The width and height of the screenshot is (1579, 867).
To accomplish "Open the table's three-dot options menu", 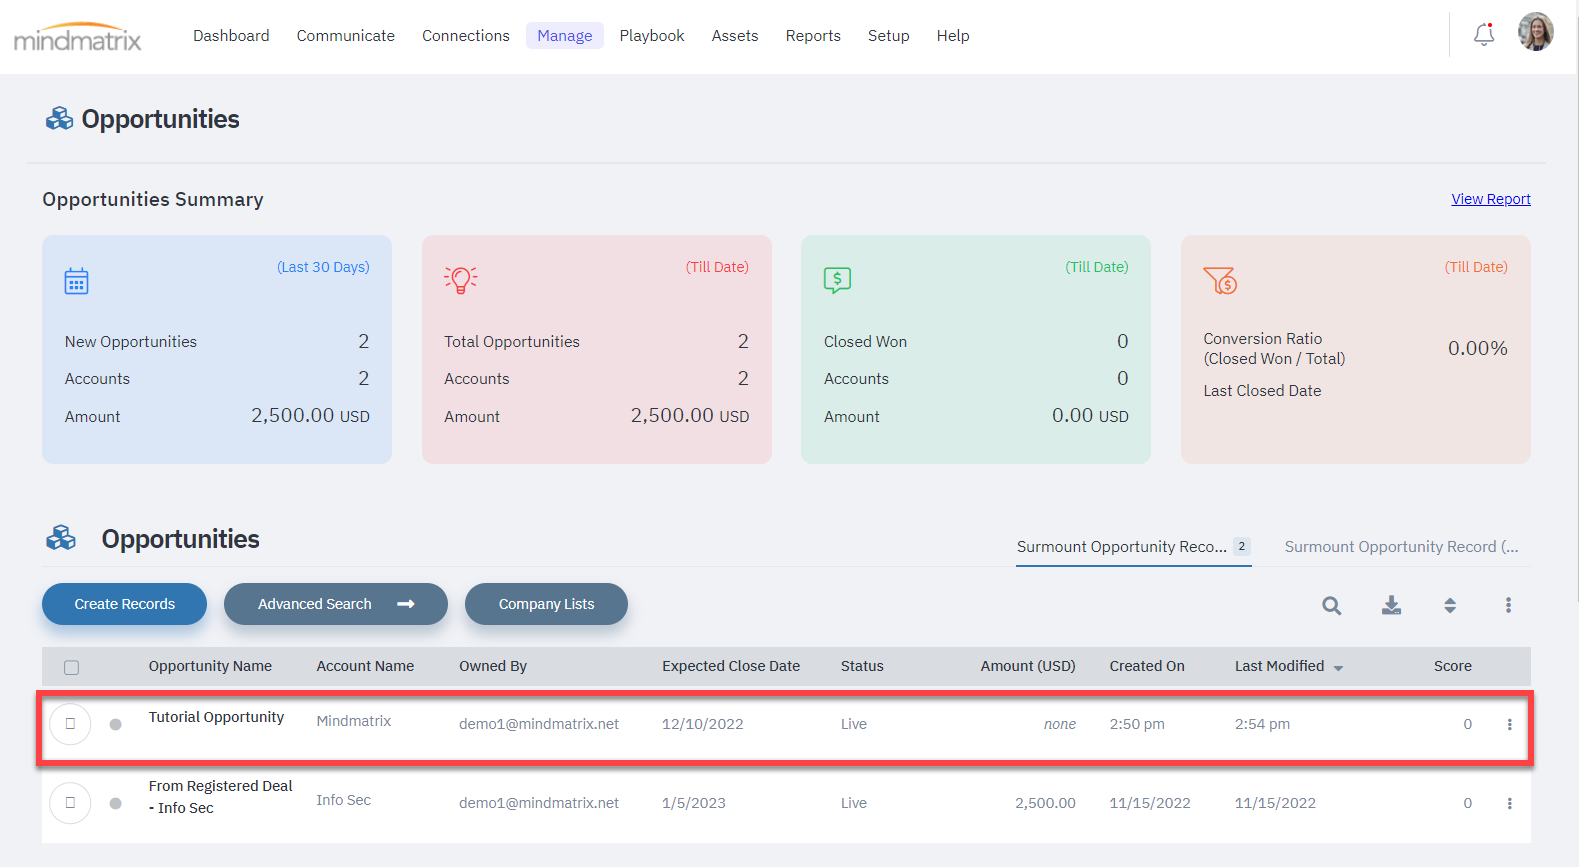I will coord(1508,605).
